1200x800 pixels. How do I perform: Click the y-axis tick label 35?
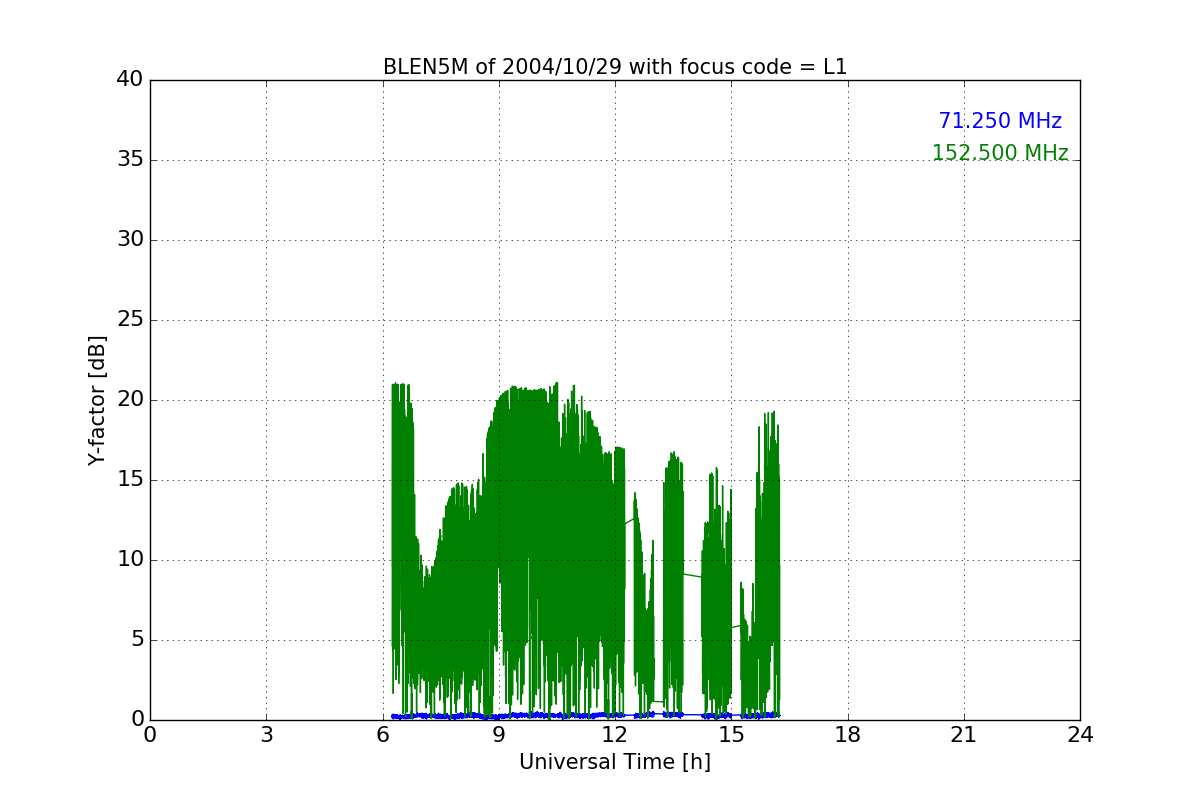point(130,160)
